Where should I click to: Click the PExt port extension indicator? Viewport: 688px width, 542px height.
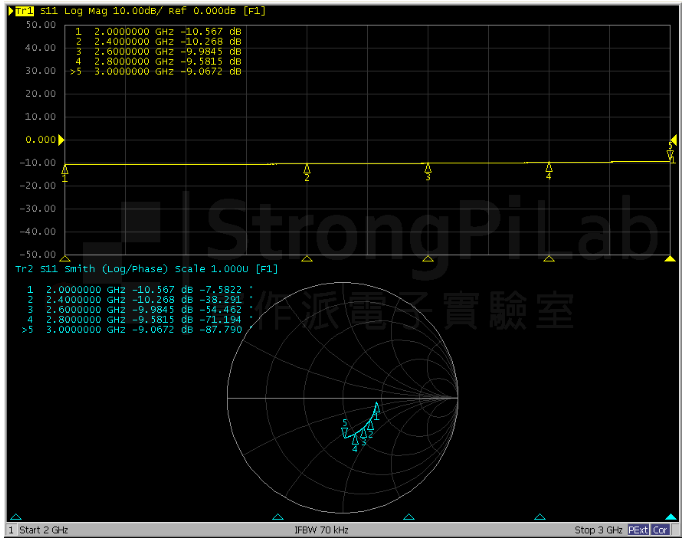[x=638, y=530]
